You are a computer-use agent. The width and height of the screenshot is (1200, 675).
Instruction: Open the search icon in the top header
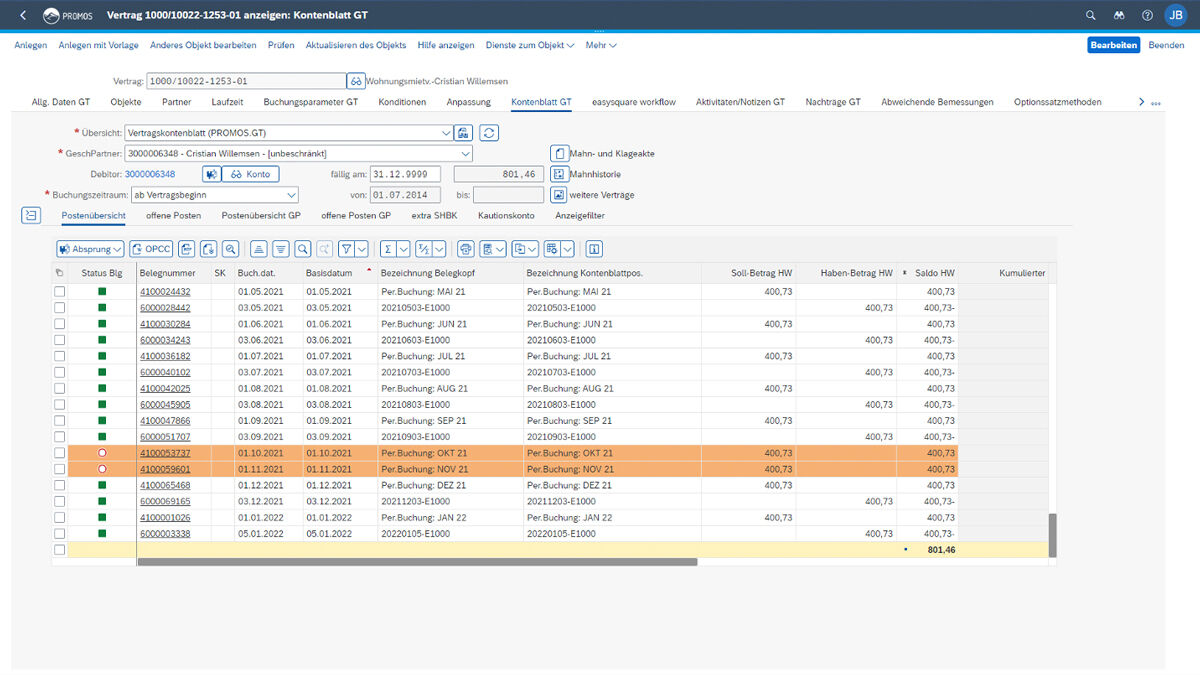point(1091,16)
